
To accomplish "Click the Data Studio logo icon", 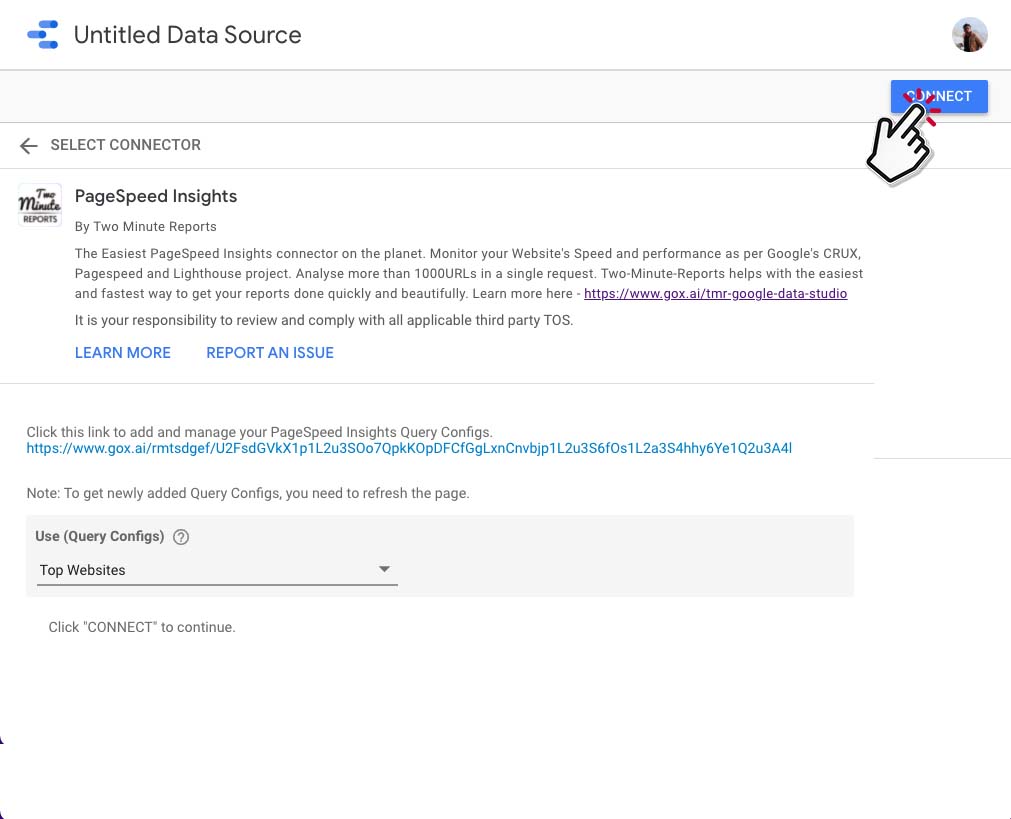I will (x=43, y=35).
